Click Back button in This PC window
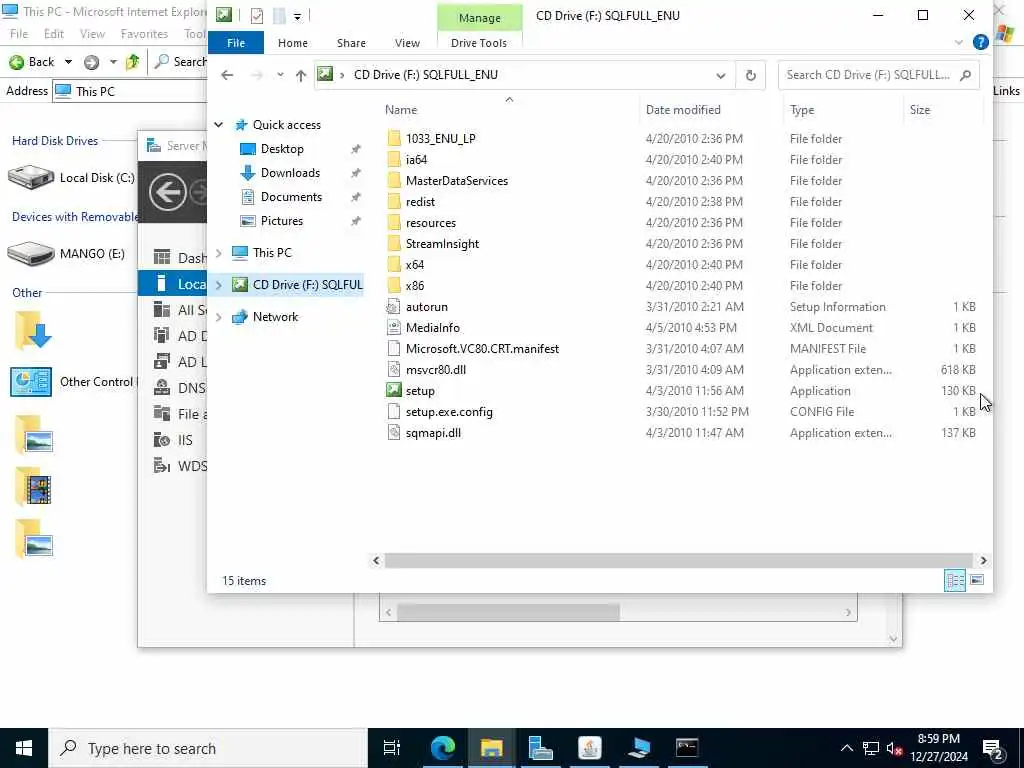 point(31,62)
